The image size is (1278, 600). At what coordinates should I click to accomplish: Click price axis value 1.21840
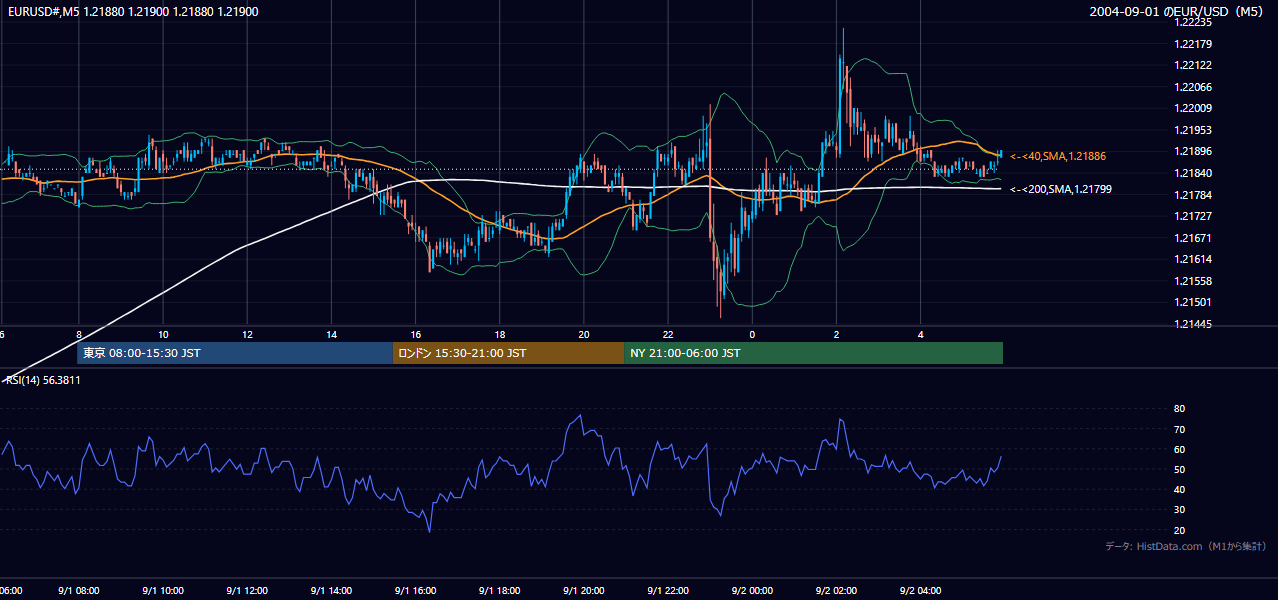tap(1193, 173)
